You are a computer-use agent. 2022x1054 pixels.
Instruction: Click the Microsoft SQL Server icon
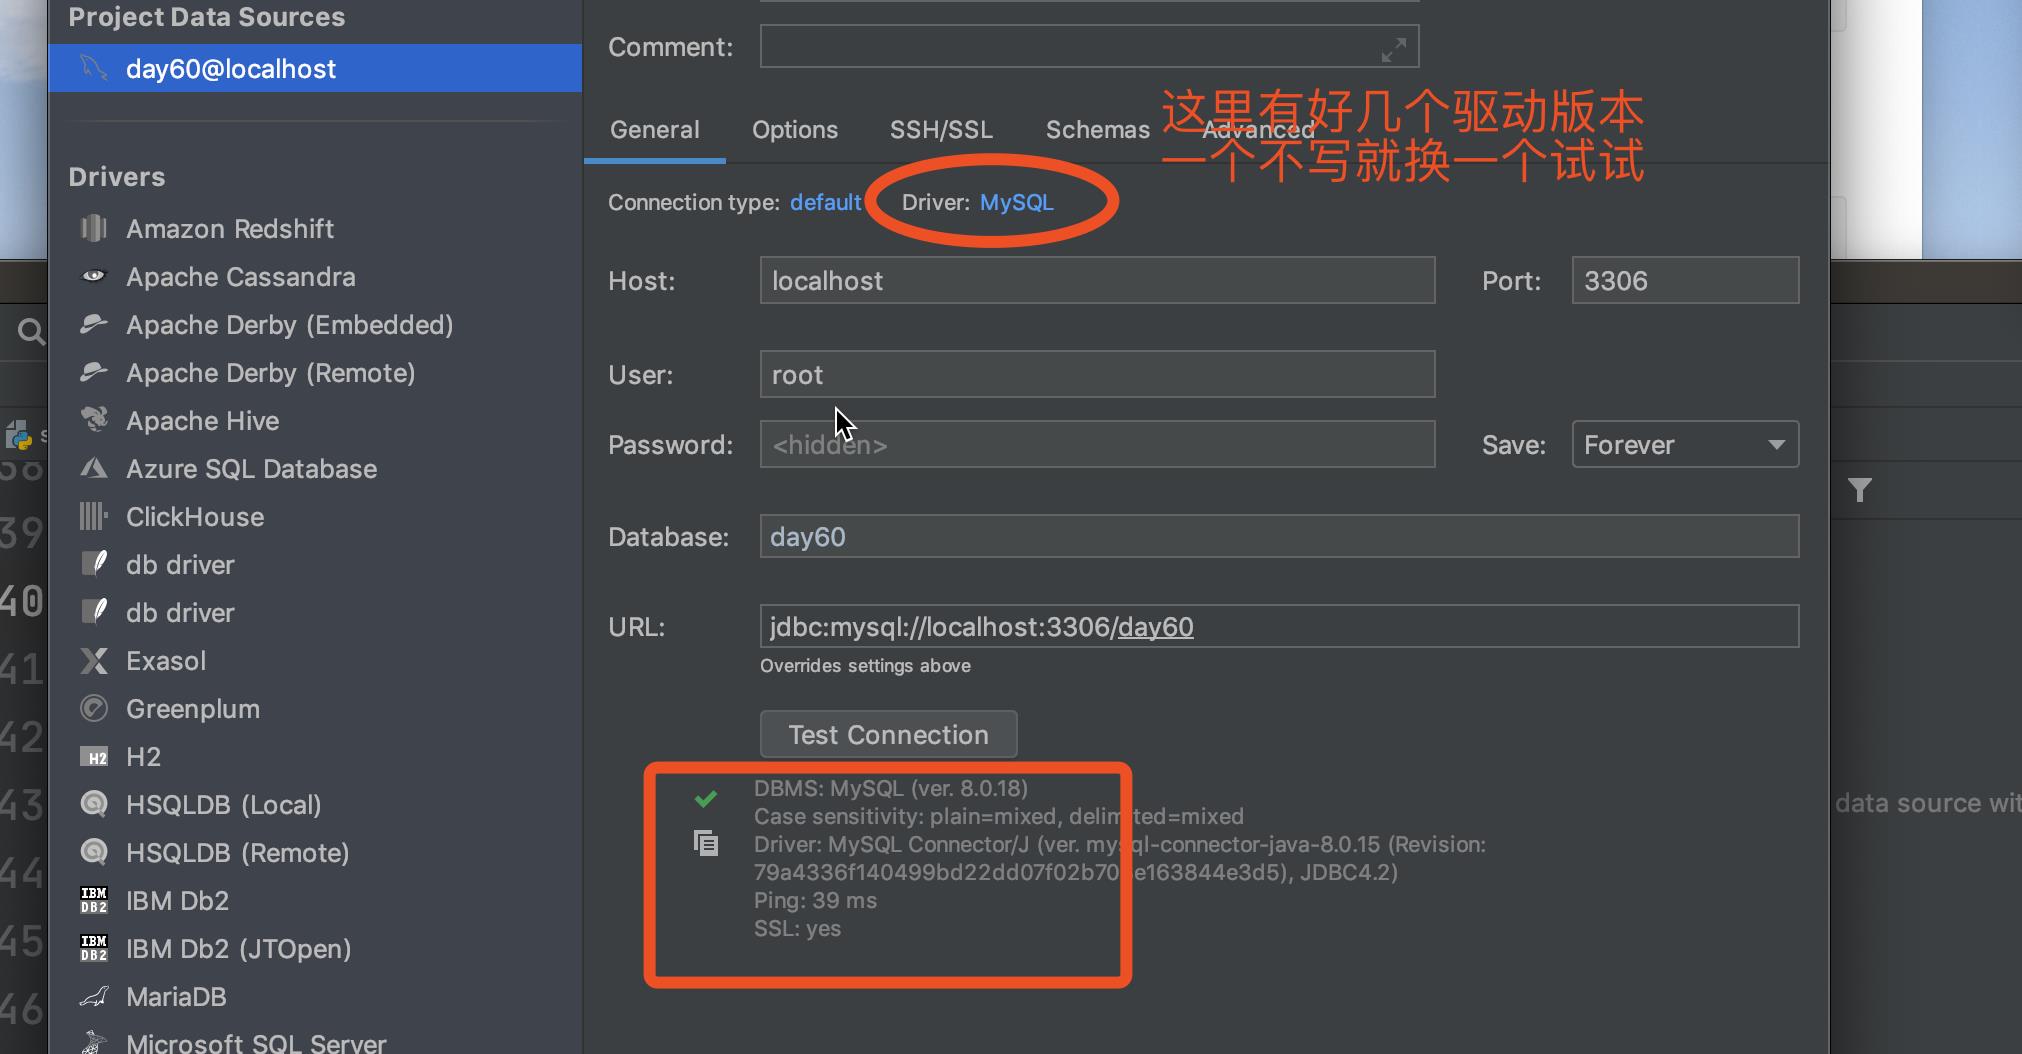click(94, 1043)
